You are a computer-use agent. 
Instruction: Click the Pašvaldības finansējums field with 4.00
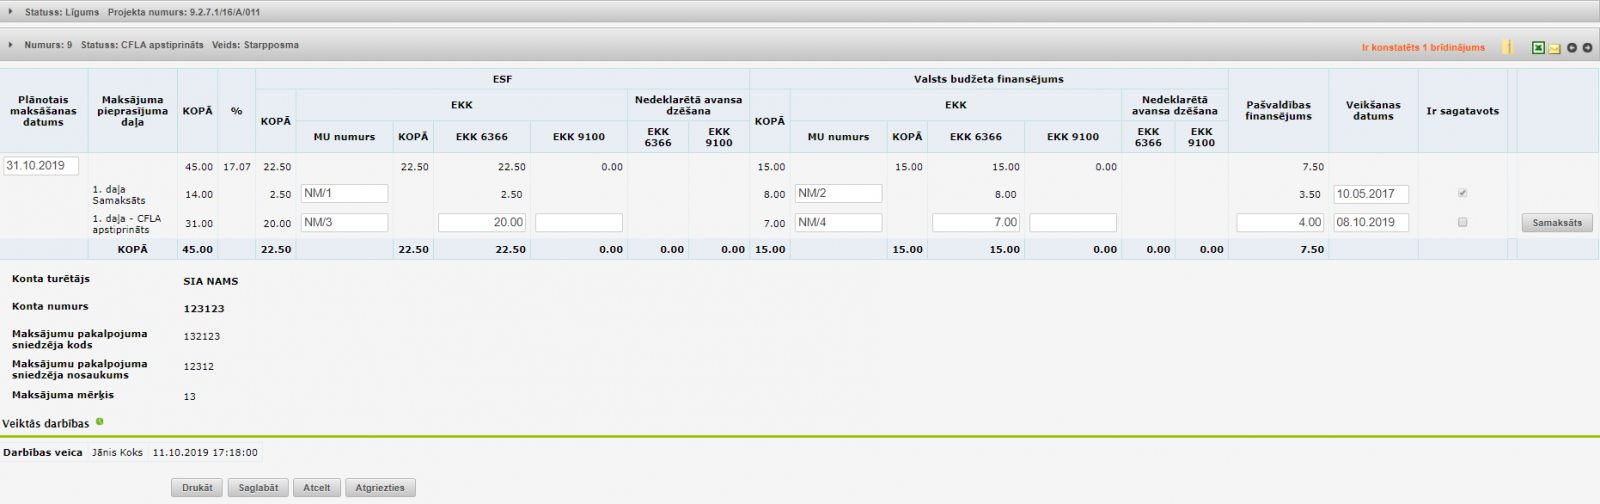[x=1280, y=223]
